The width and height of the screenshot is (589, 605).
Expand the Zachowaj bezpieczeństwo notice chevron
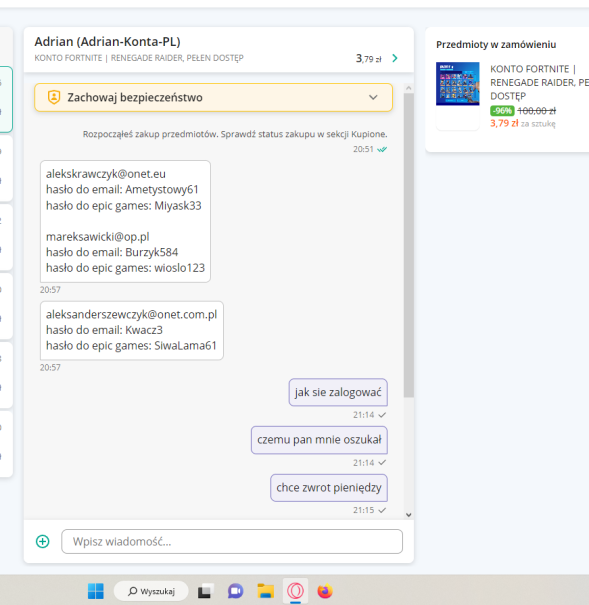pyautogui.click(x=373, y=97)
